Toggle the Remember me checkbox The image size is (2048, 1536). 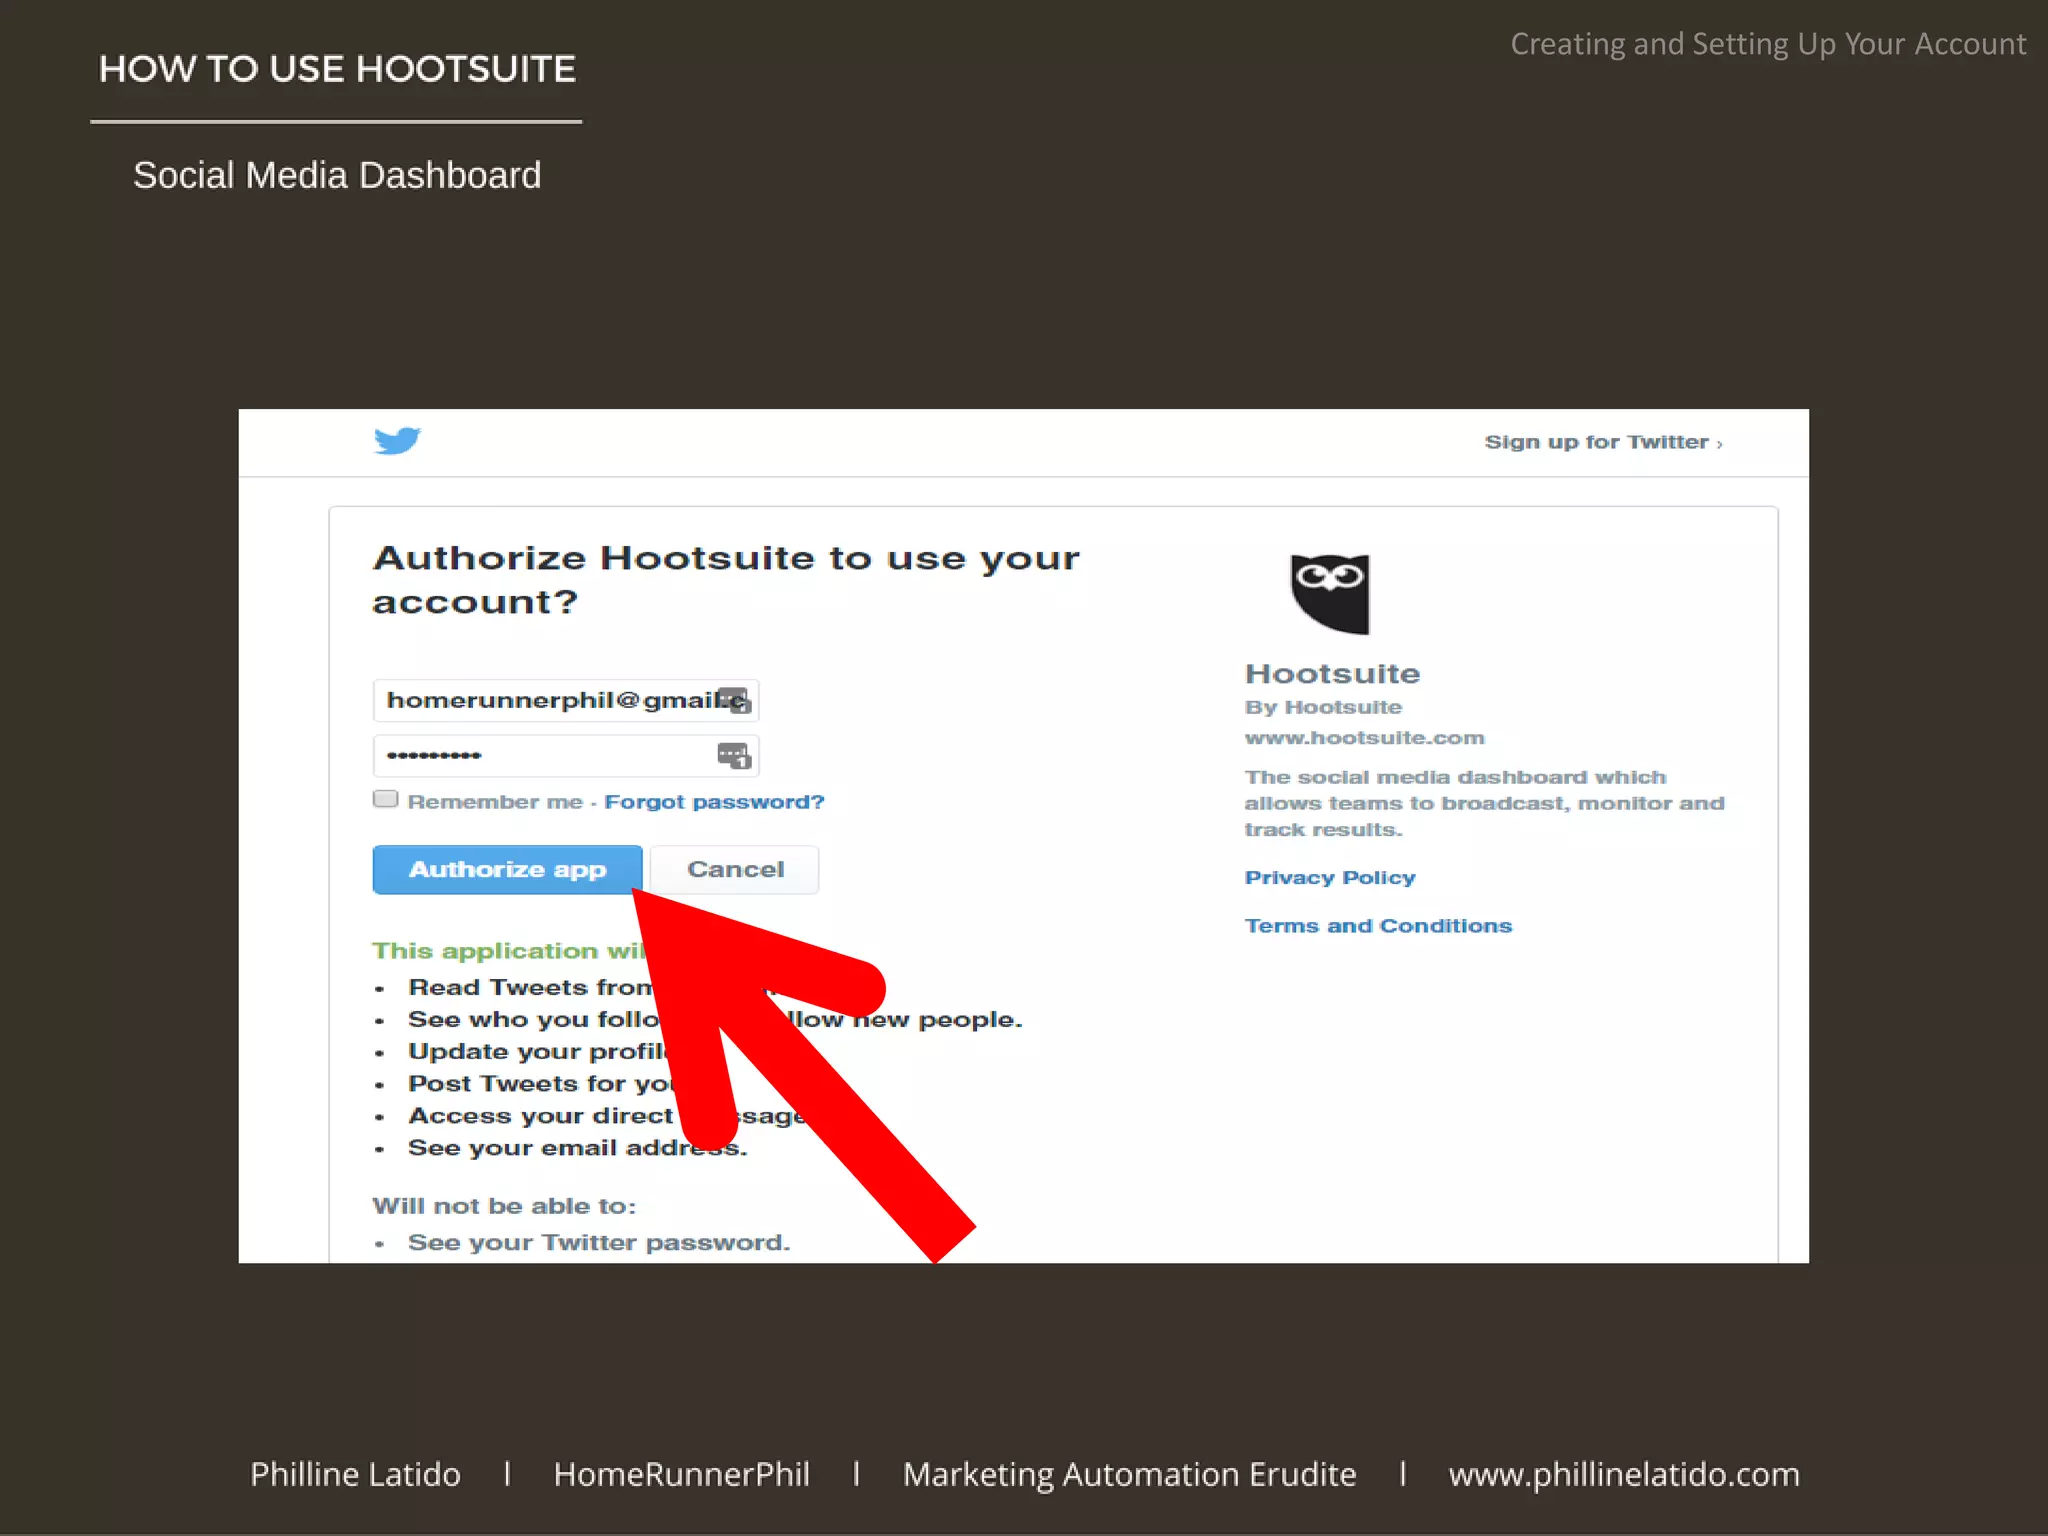point(385,799)
